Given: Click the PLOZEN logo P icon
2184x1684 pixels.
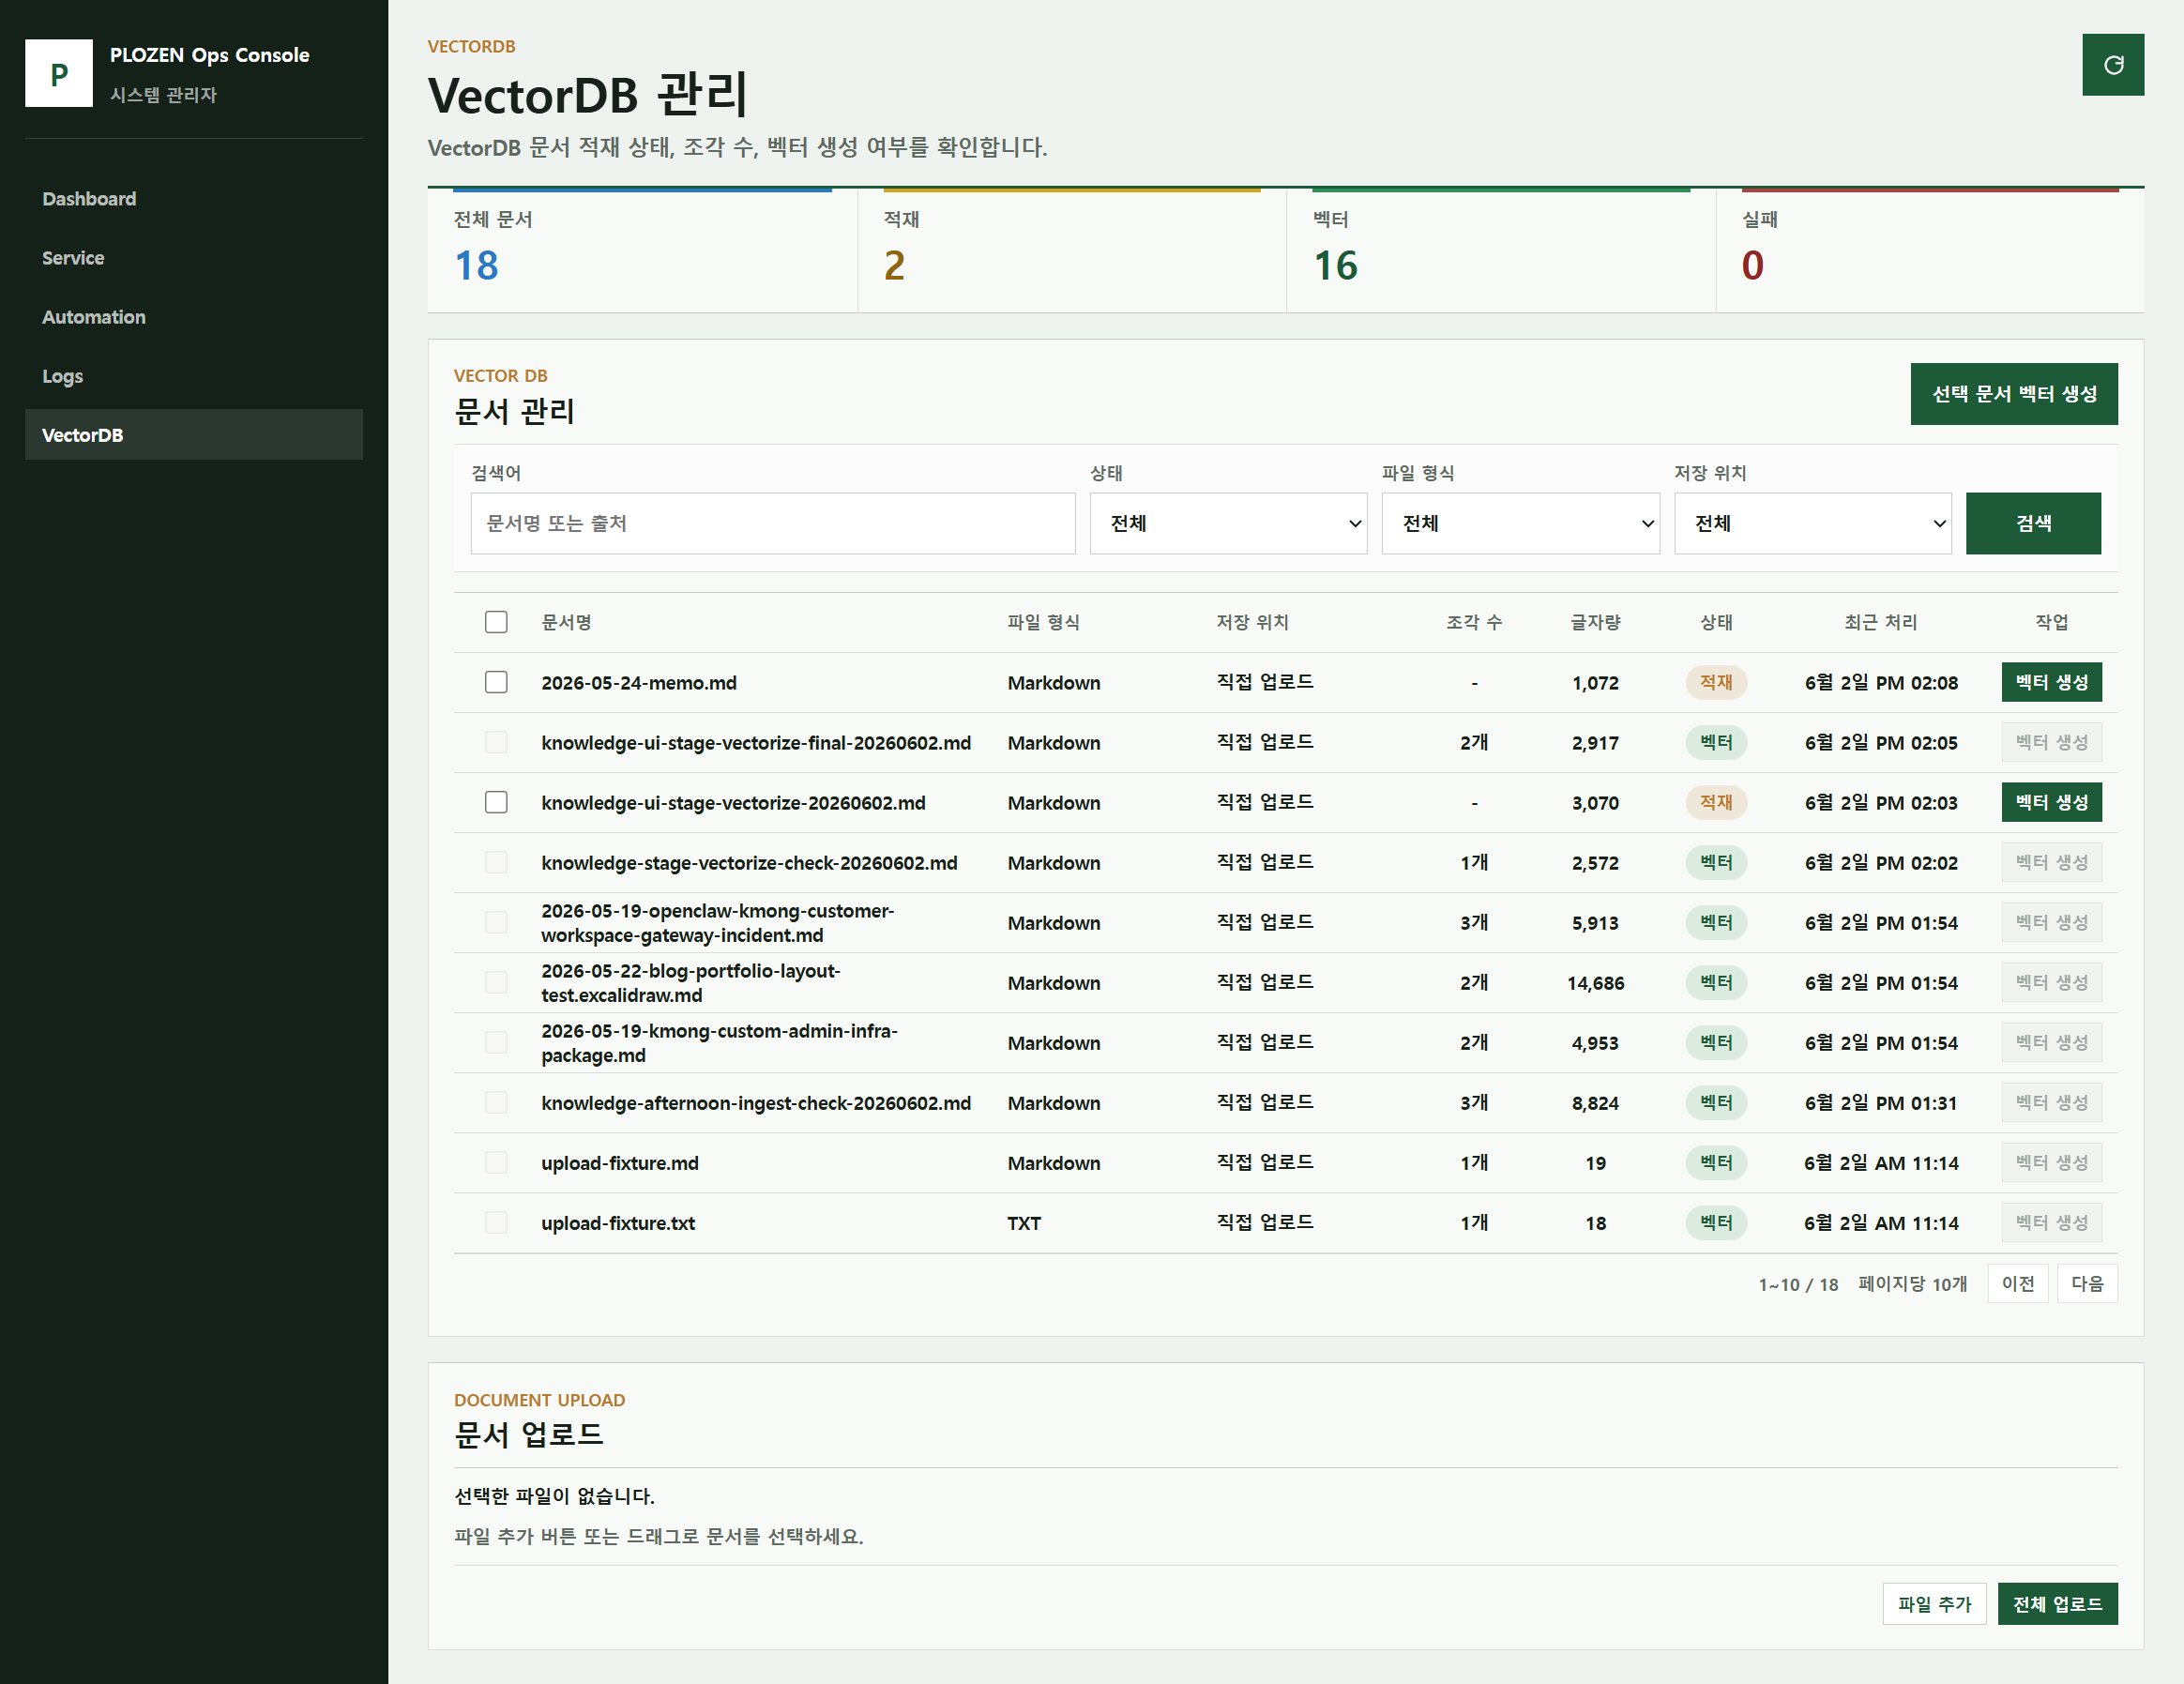Looking at the screenshot, I should click(59, 74).
